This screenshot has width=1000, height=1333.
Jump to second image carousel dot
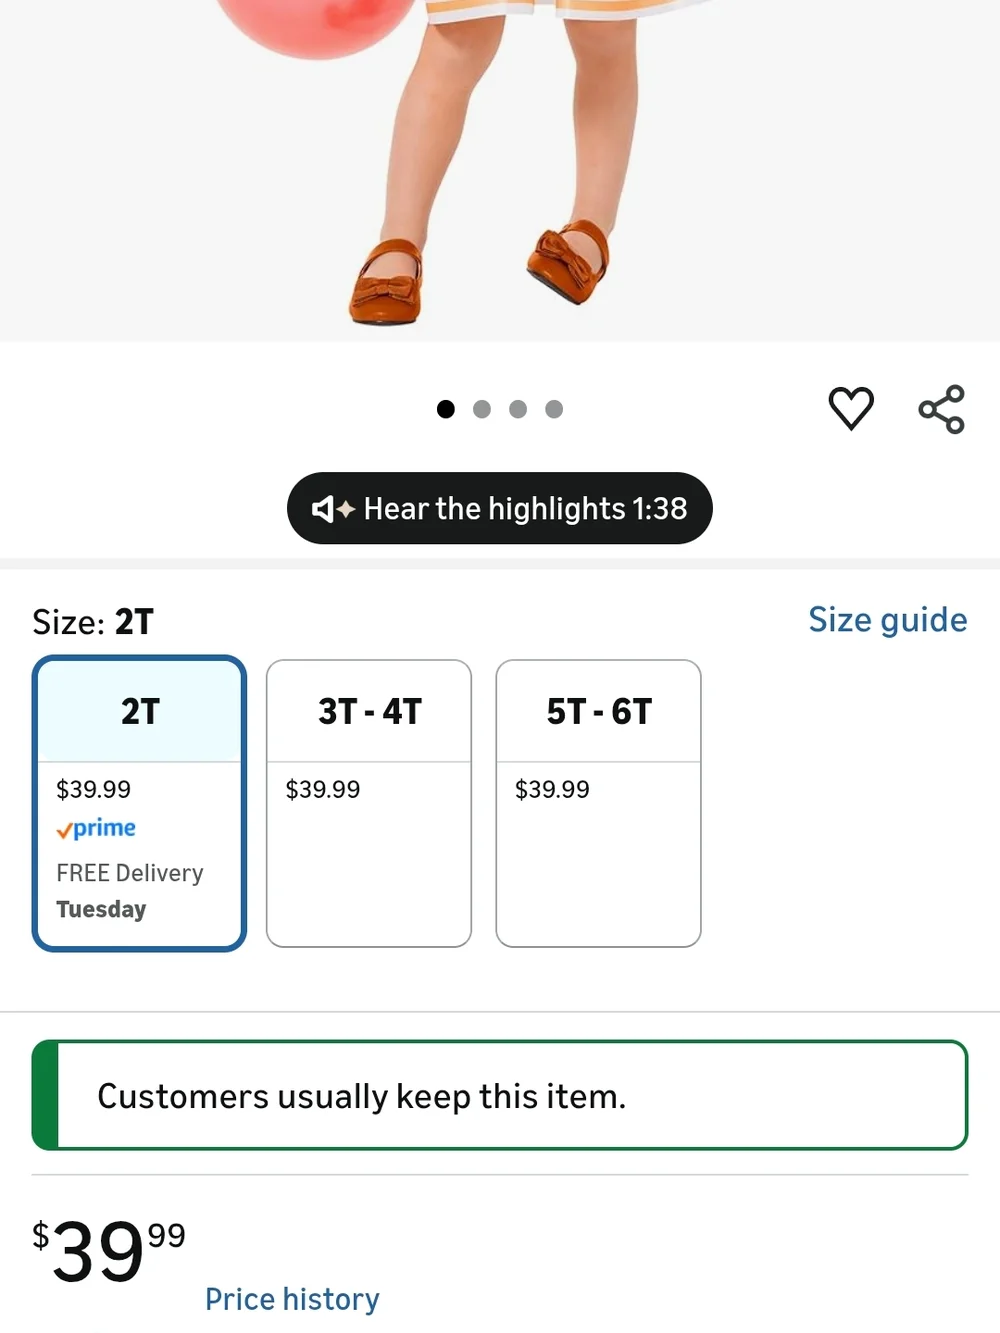[482, 409]
